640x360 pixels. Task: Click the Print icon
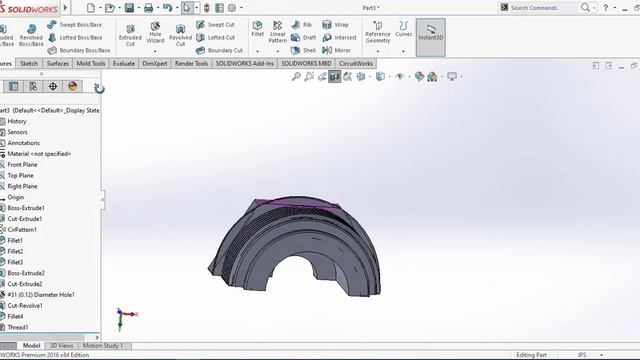click(149, 8)
